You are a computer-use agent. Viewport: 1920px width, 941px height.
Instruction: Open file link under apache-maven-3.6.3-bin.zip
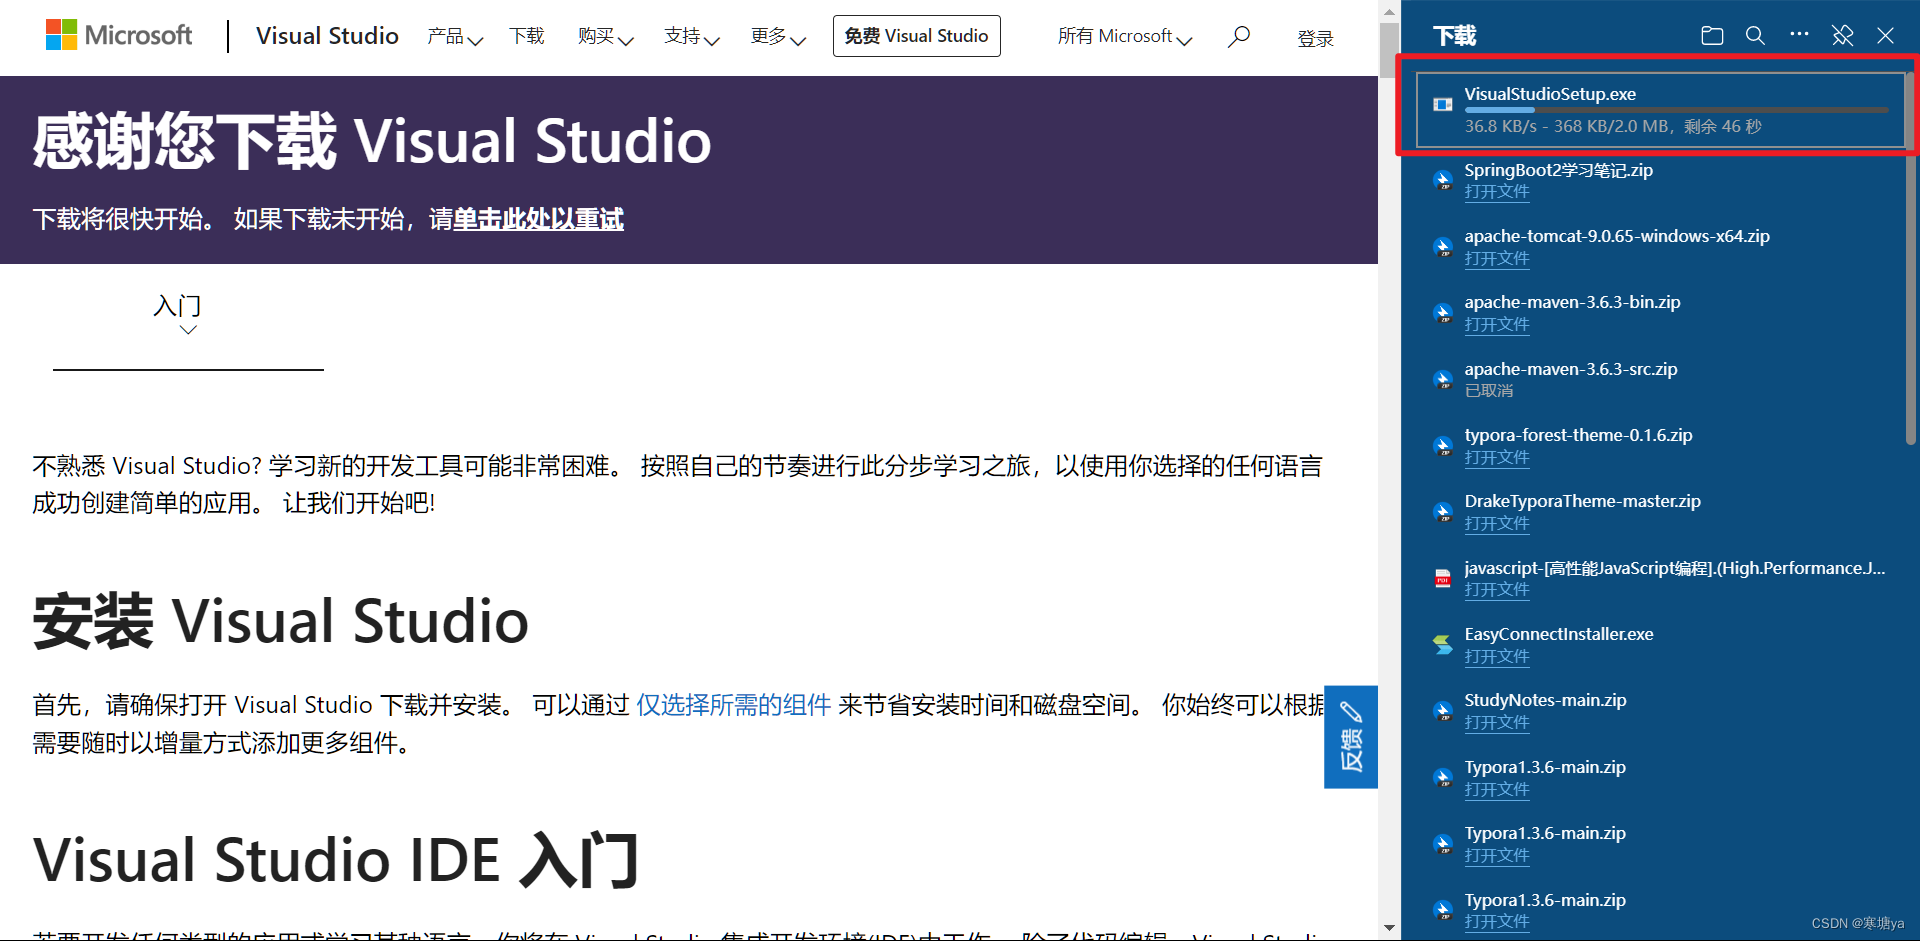point(1497,325)
